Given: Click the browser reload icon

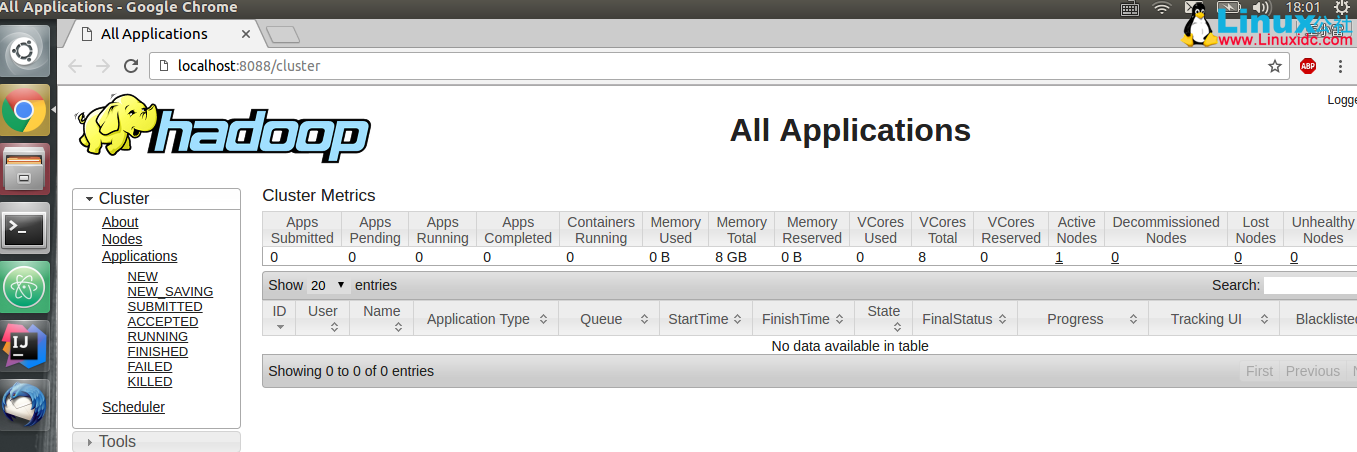Looking at the screenshot, I should 130,66.
